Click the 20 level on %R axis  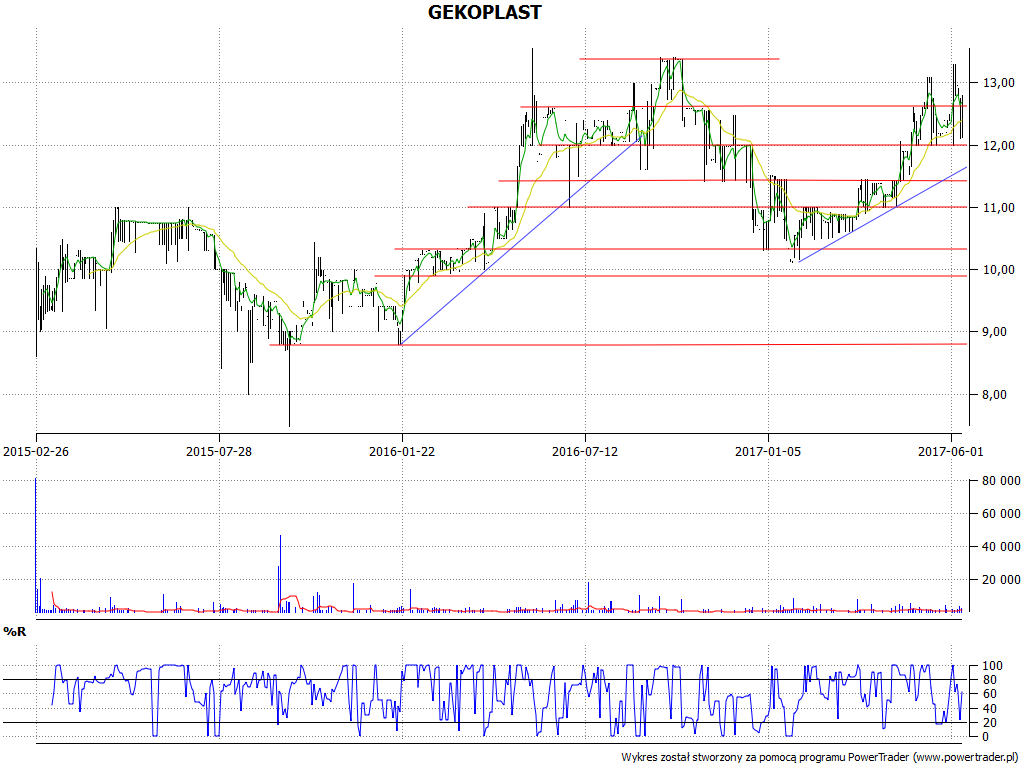point(989,722)
